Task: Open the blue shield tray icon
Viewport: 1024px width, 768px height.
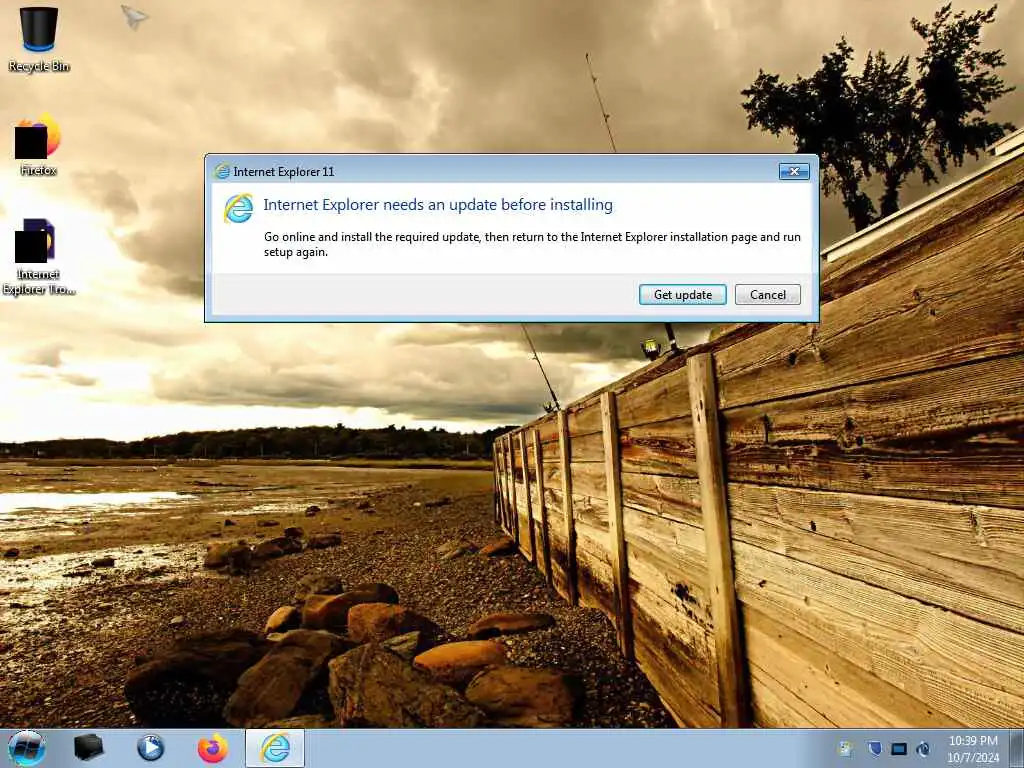Action: click(874, 748)
